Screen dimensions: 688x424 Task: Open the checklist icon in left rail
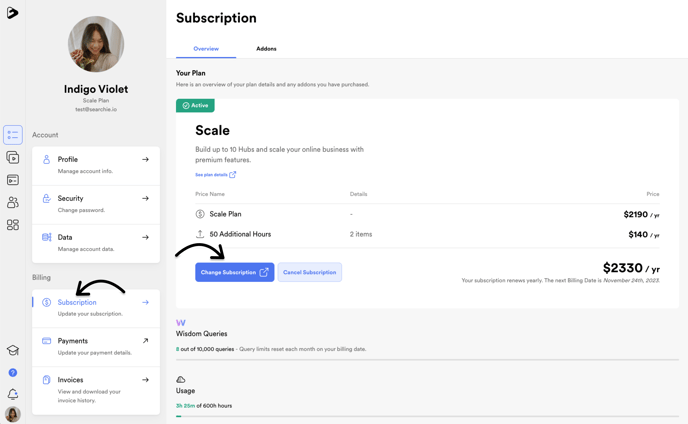click(x=13, y=135)
